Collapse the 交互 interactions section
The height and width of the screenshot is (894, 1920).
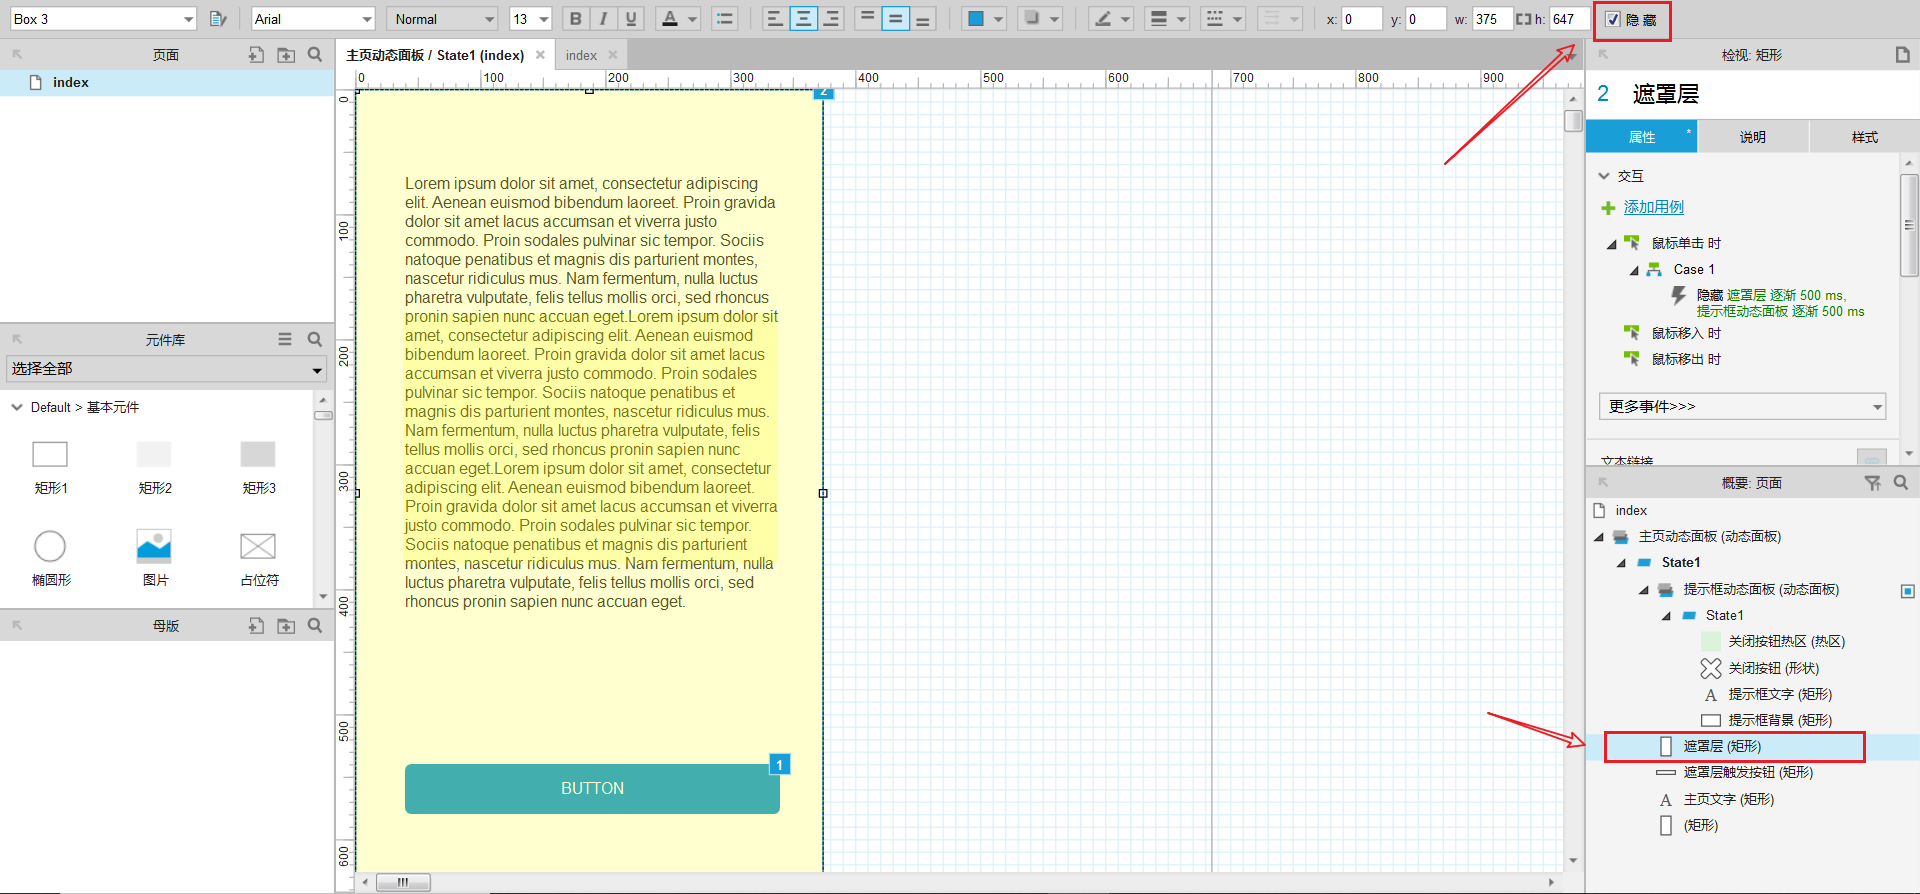coord(1604,176)
